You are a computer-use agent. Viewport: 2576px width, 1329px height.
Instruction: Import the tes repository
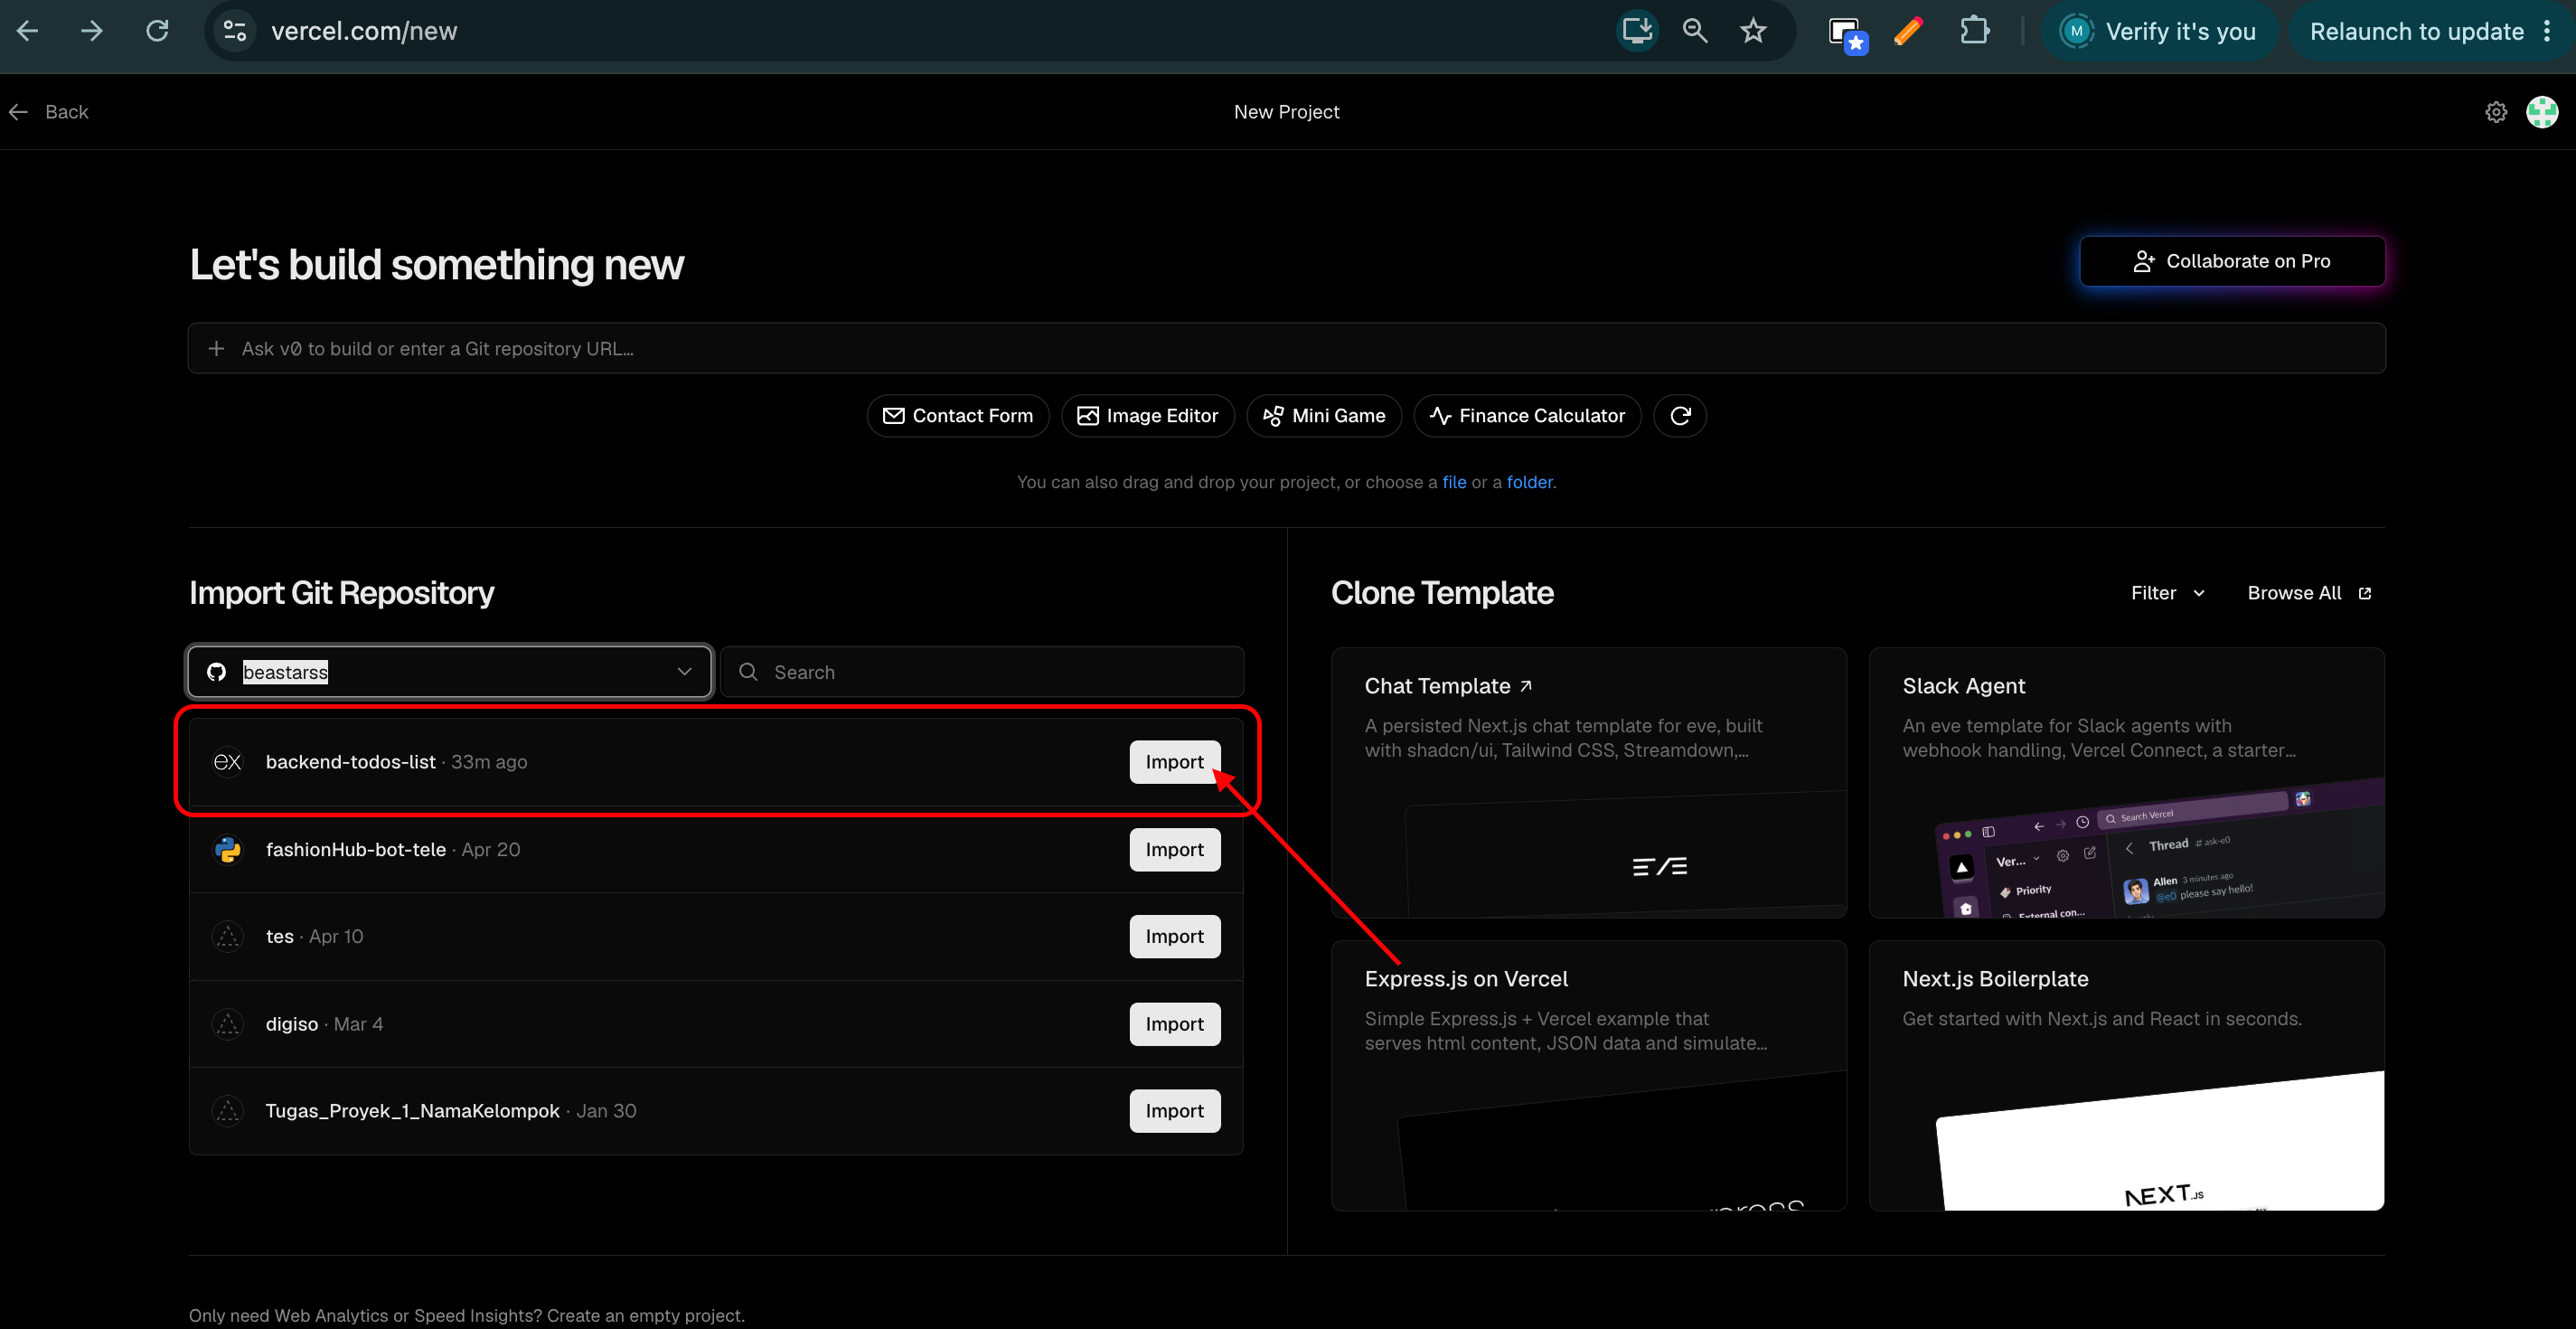point(1175,937)
